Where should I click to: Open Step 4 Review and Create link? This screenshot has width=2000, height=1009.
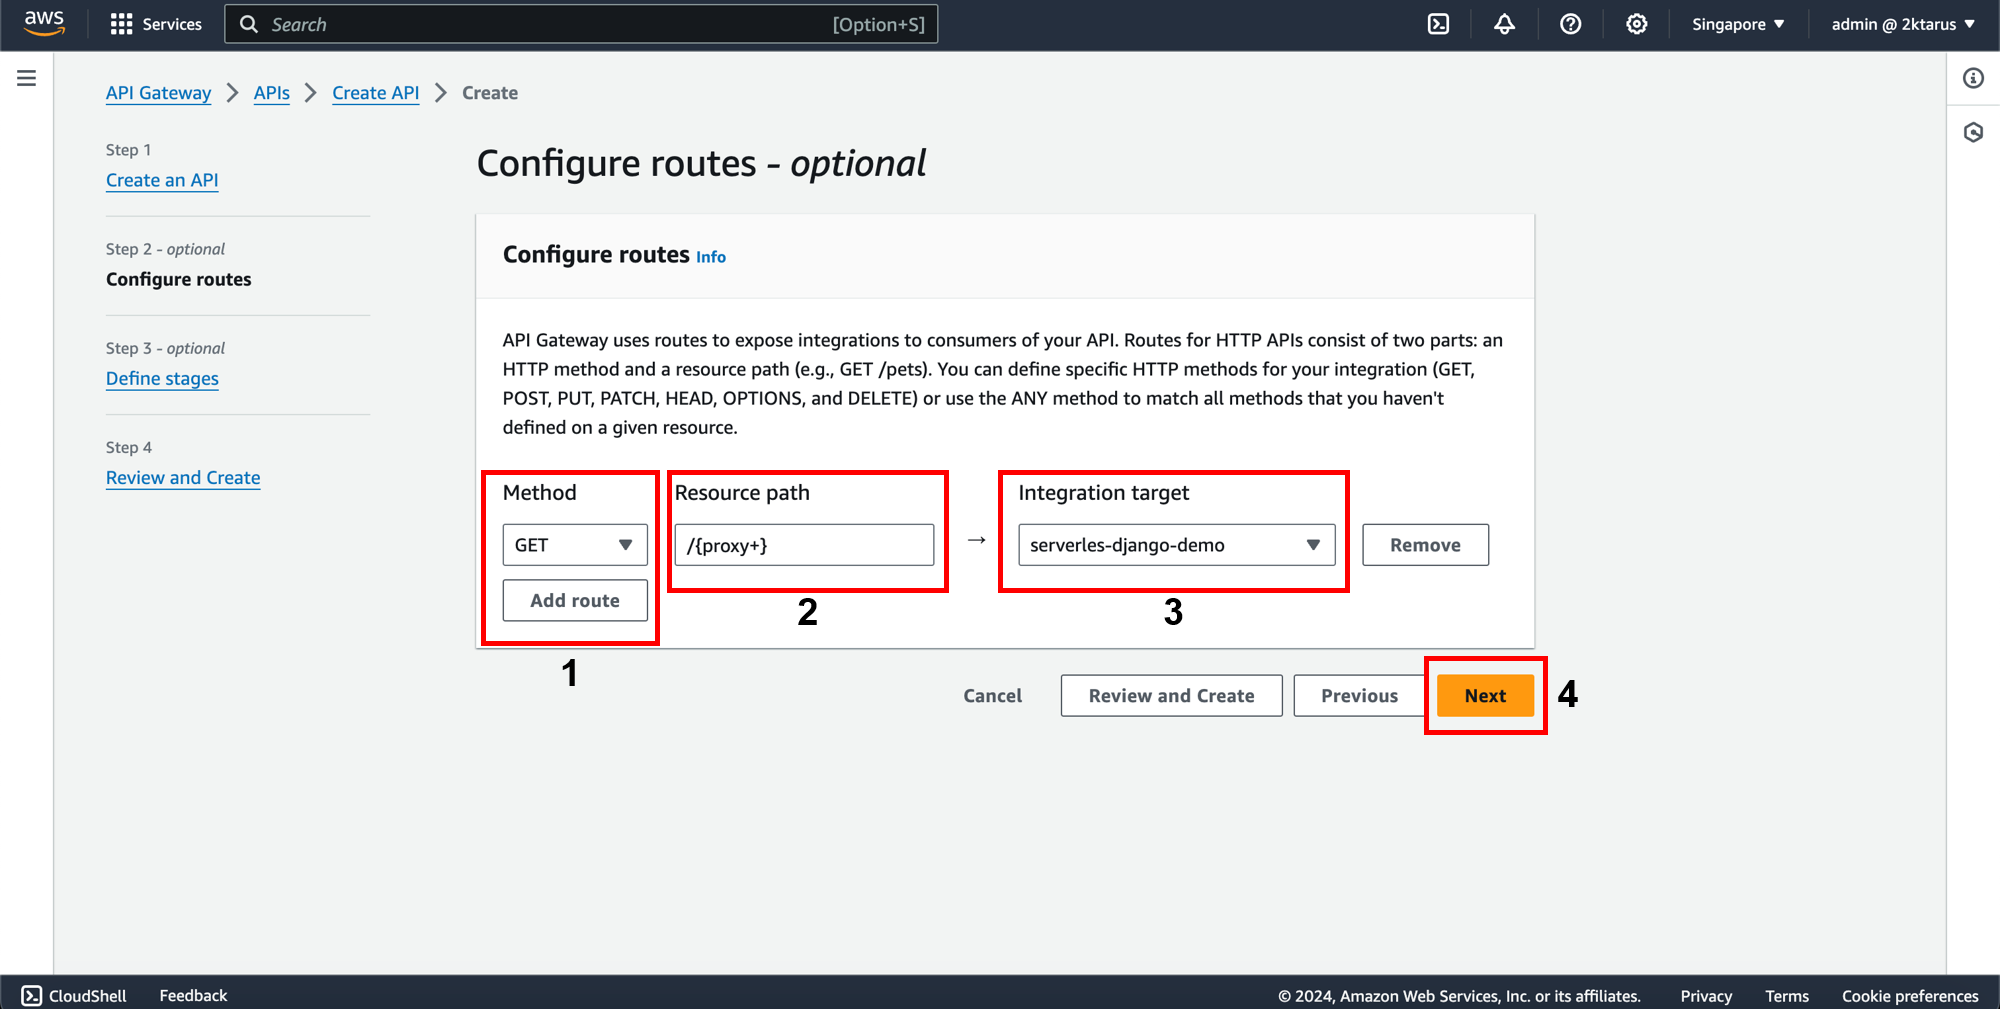pyautogui.click(x=183, y=477)
